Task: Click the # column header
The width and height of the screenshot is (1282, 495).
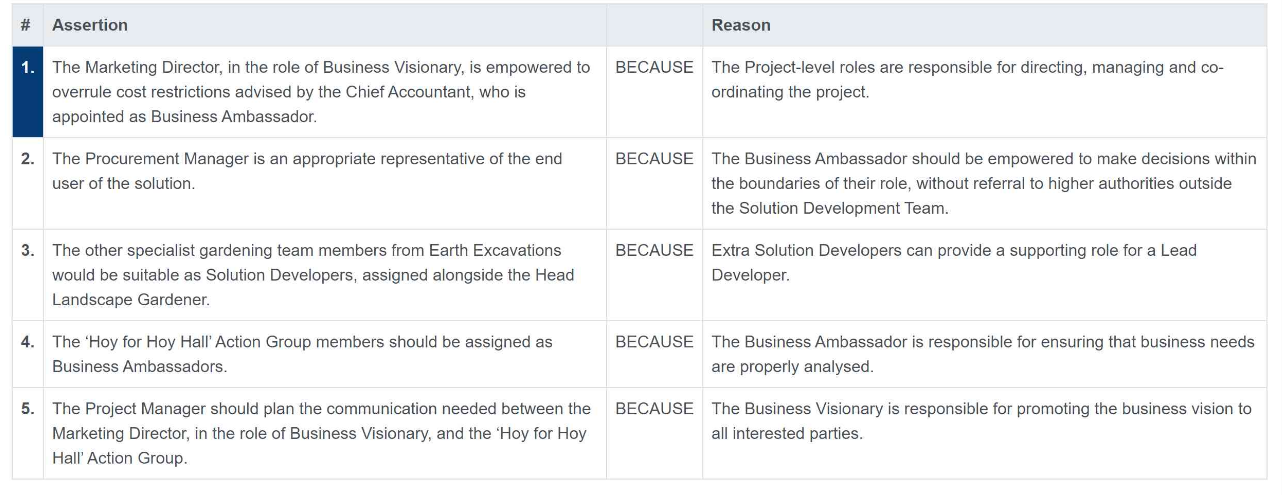Action: coord(28,25)
